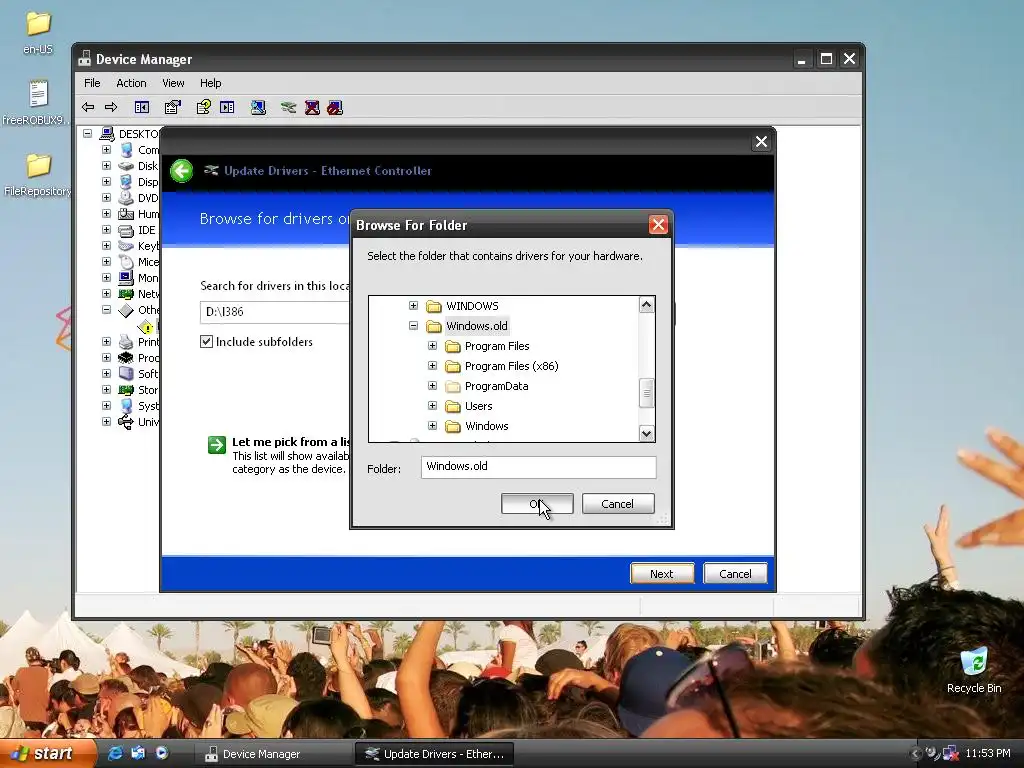The height and width of the screenshot is (768, 1024).
Task: Click the driver search path field D:\I386
Action: point(275,312)
